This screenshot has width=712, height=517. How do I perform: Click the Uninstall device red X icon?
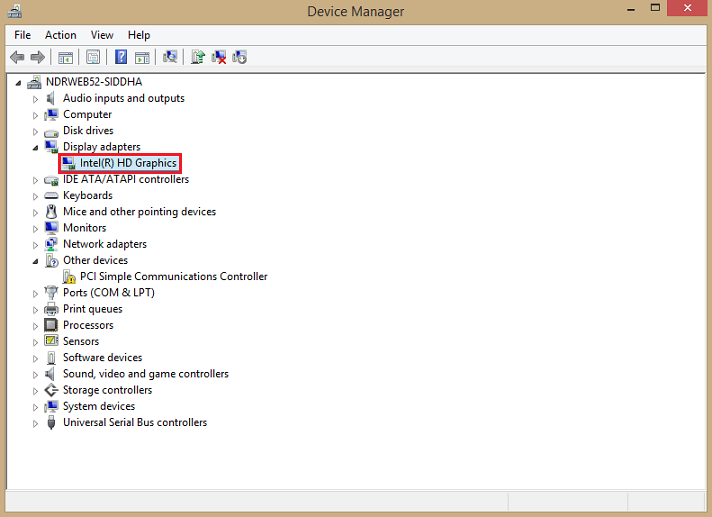219,57
